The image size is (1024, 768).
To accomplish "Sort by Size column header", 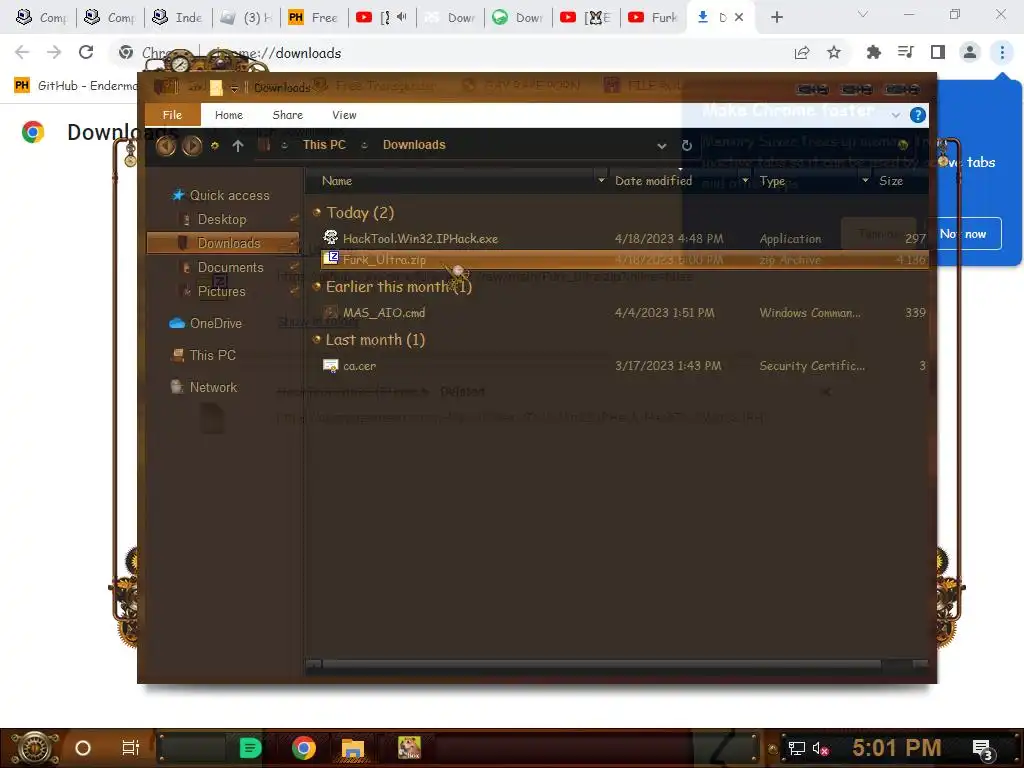I will click(891, 181).
